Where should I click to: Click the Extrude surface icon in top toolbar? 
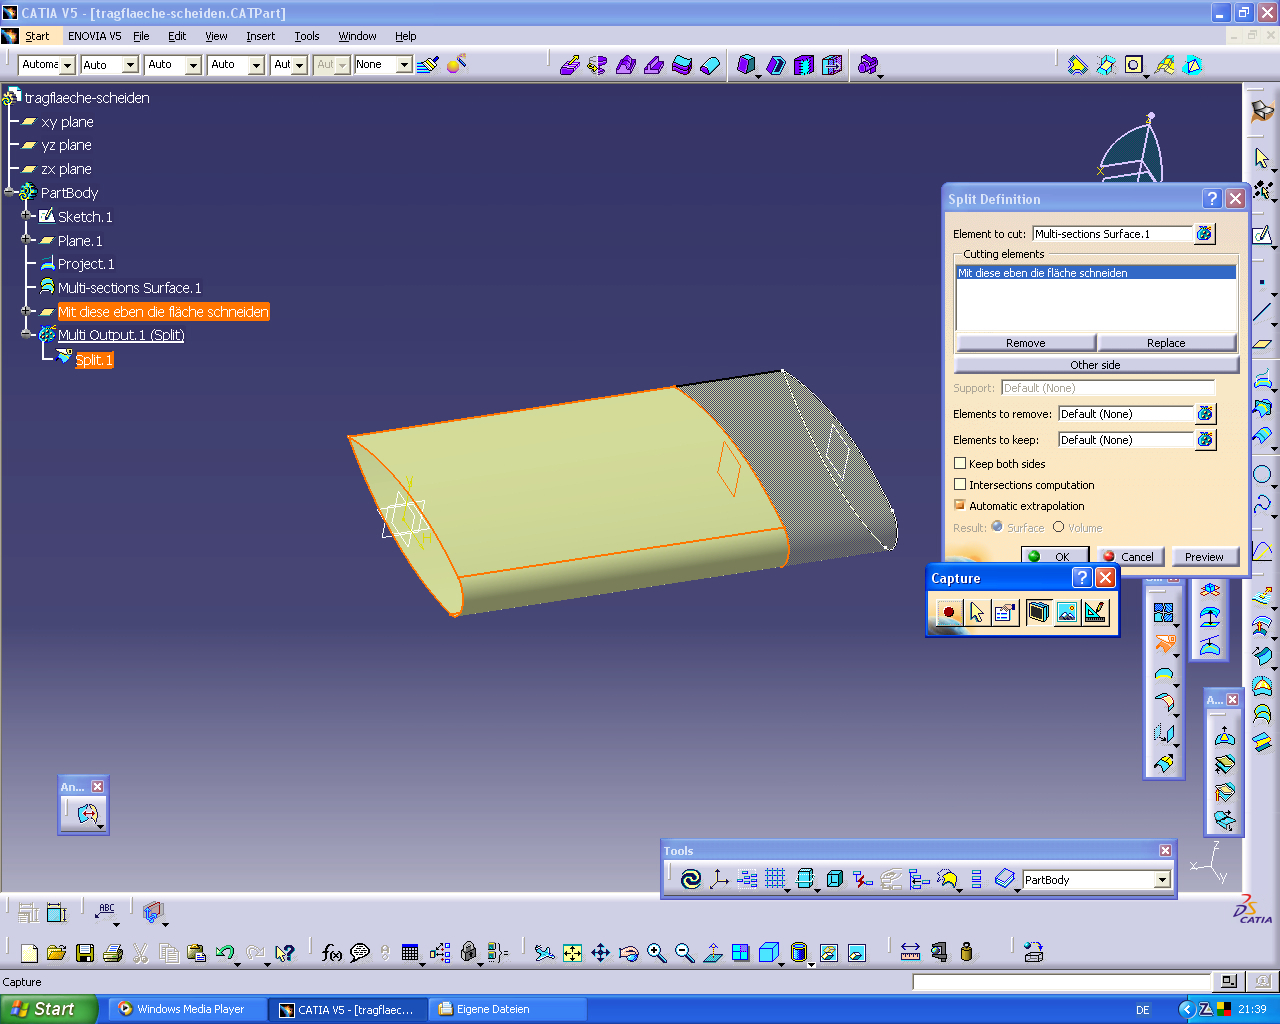570,65
